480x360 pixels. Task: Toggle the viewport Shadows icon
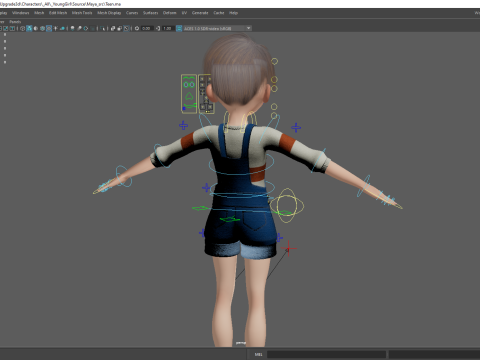62,28
